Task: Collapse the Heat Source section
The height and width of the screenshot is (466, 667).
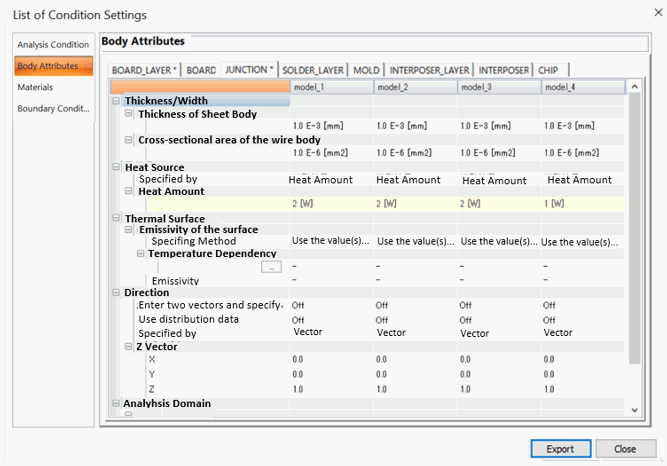Action: click(x=116, y=167)
